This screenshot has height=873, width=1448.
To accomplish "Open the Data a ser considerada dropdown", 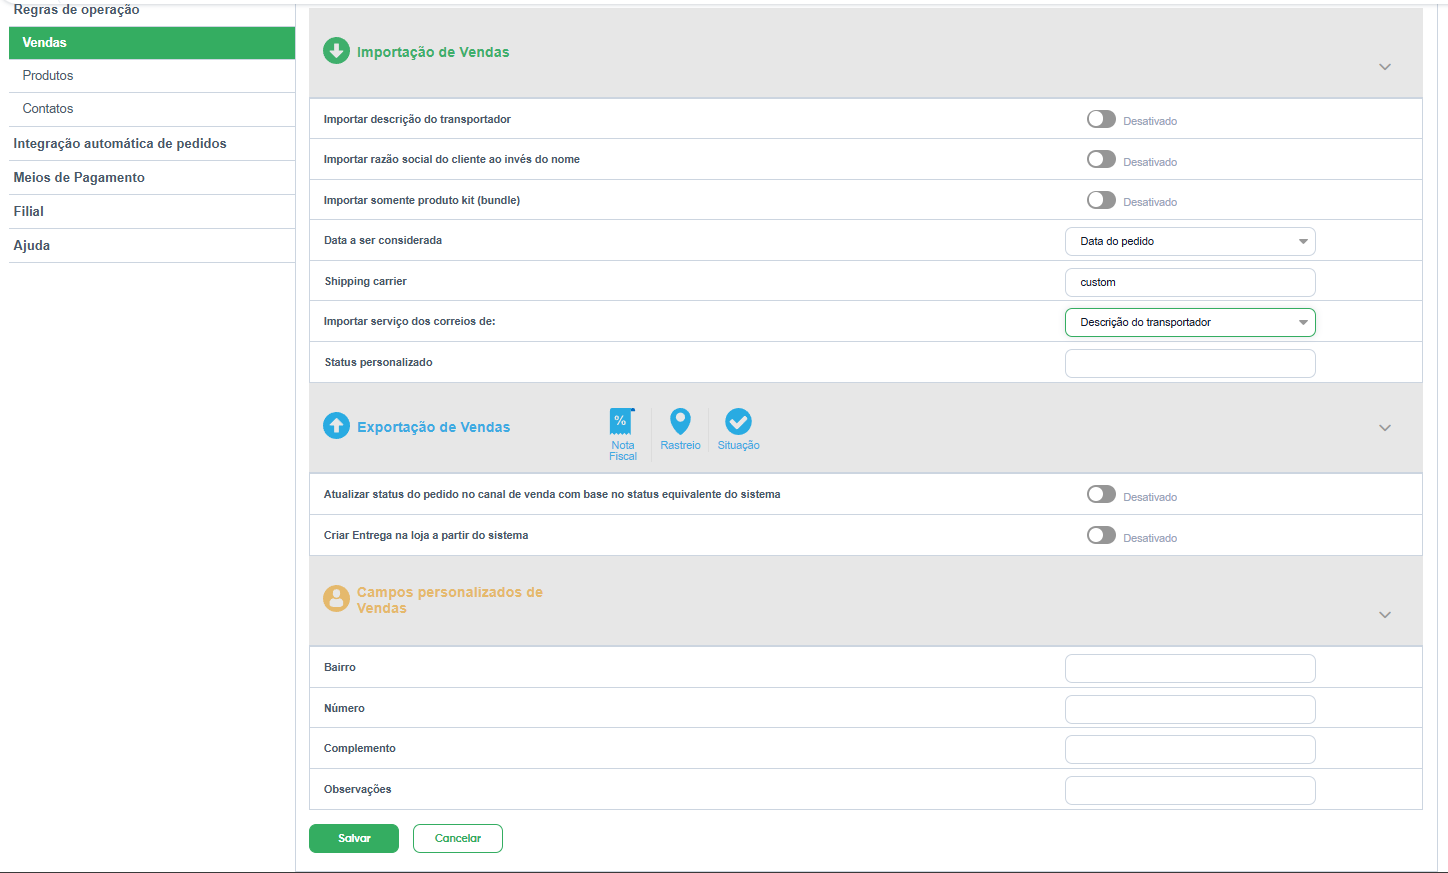I will click(1189, 242).
